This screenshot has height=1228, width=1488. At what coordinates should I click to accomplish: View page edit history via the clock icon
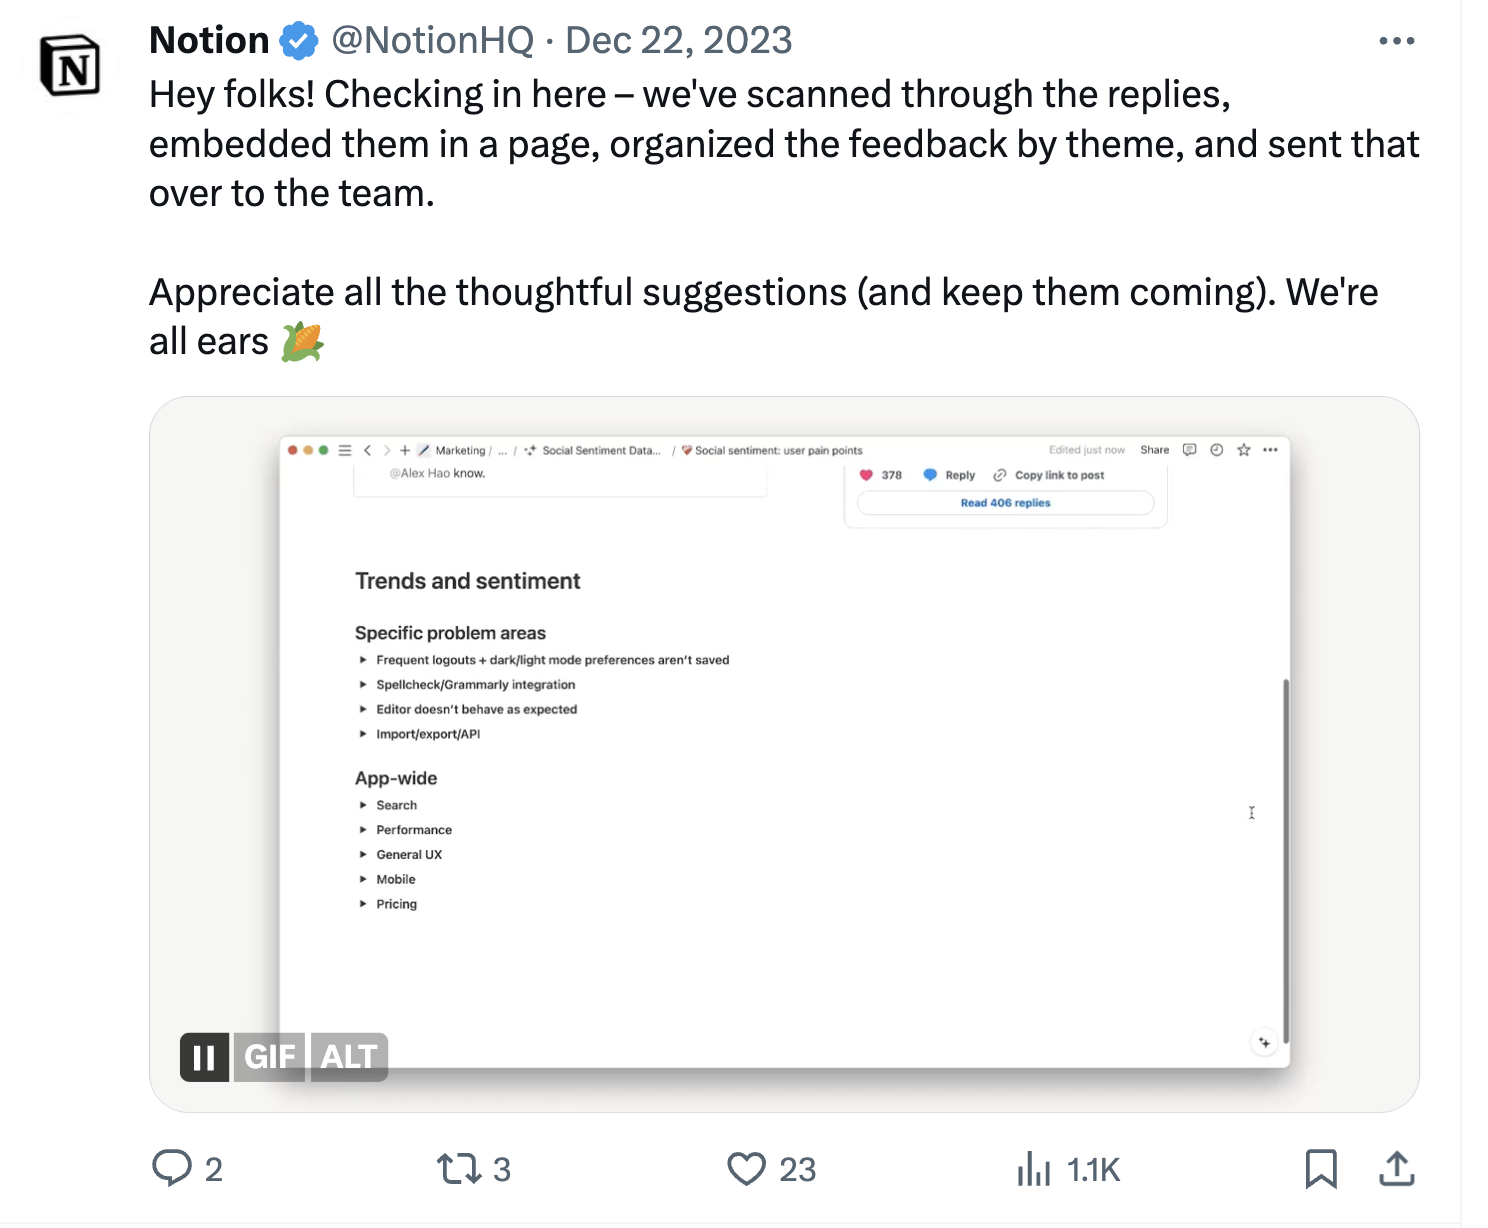pyautogui.click(x=1216, y=450)
